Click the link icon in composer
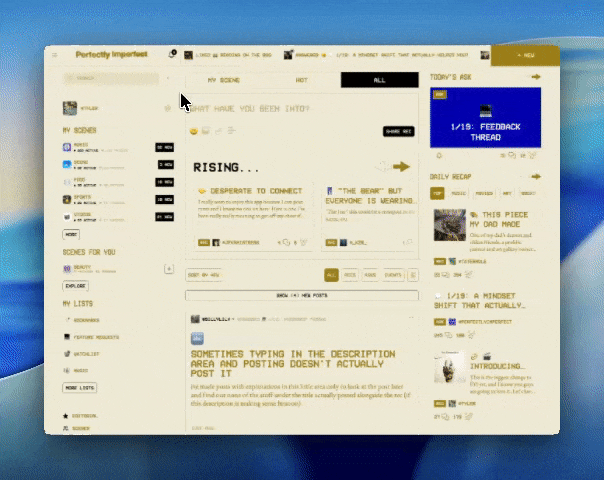Viewport: 604px width, 480px height. click(218, 131)
